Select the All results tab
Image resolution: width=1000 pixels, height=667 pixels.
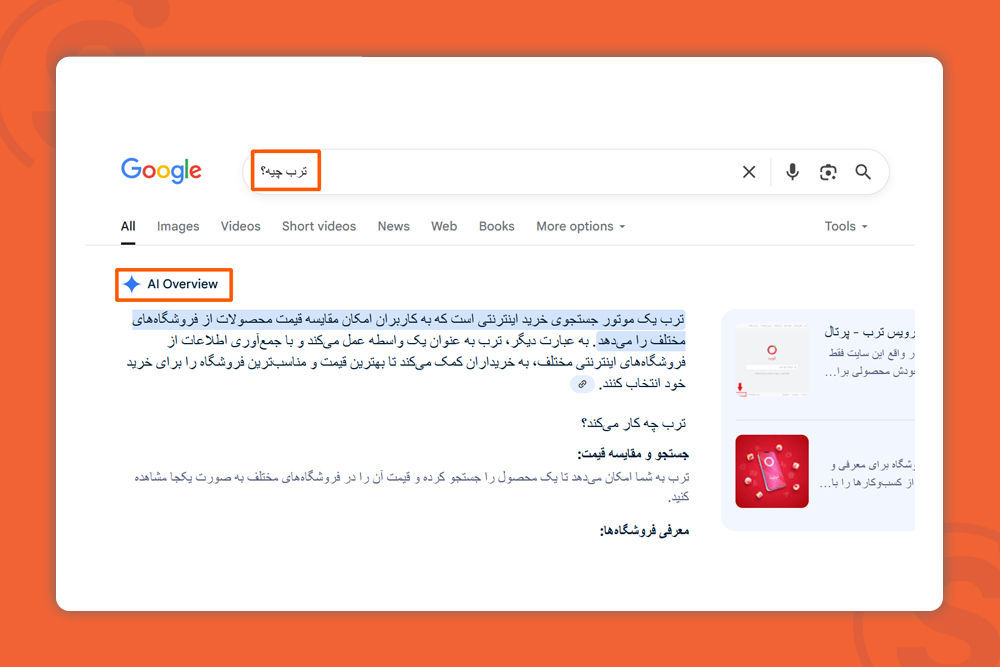pyautogui.click(x=128, y=226)
